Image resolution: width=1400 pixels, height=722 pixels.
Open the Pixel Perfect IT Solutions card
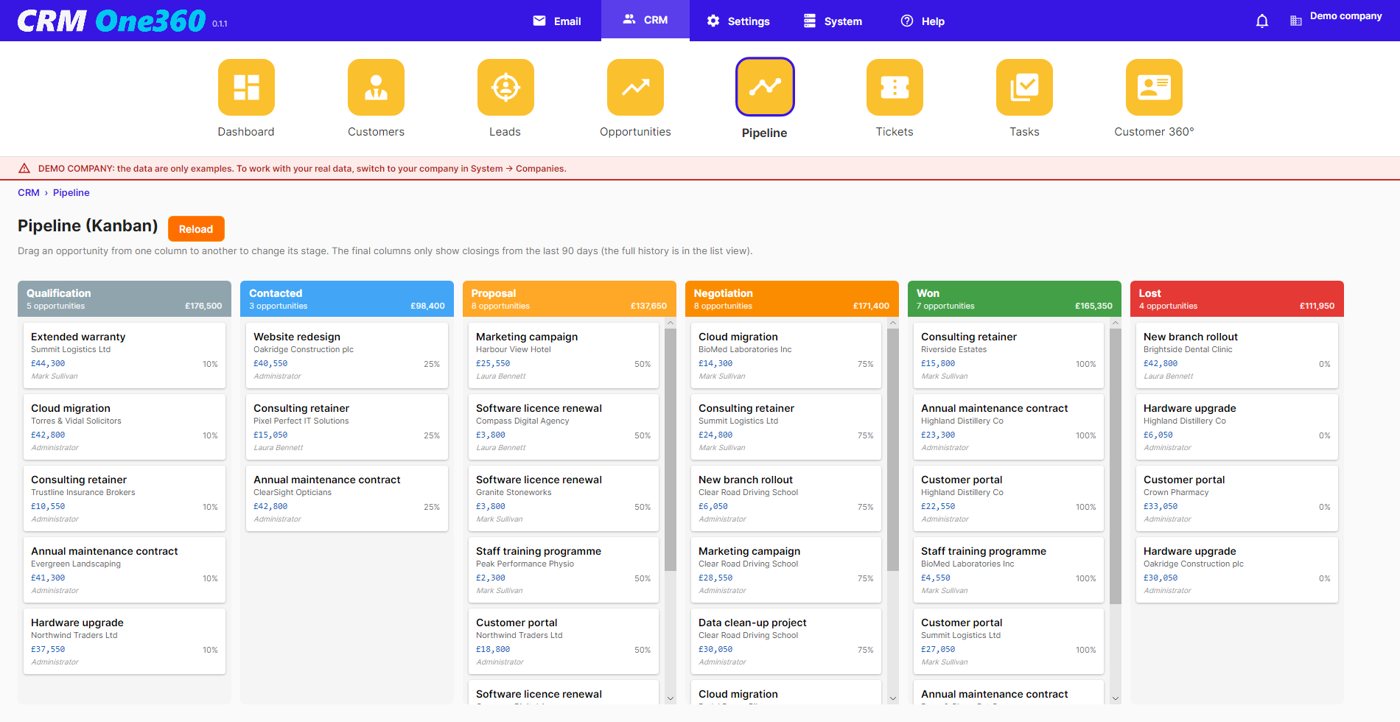point(347,427)
